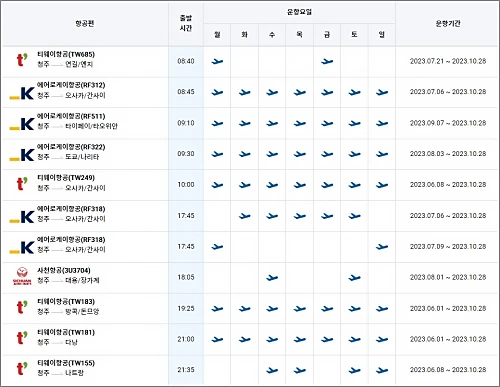Click the Thursday plane icon for RF322
500x387 pixels.
300,154
